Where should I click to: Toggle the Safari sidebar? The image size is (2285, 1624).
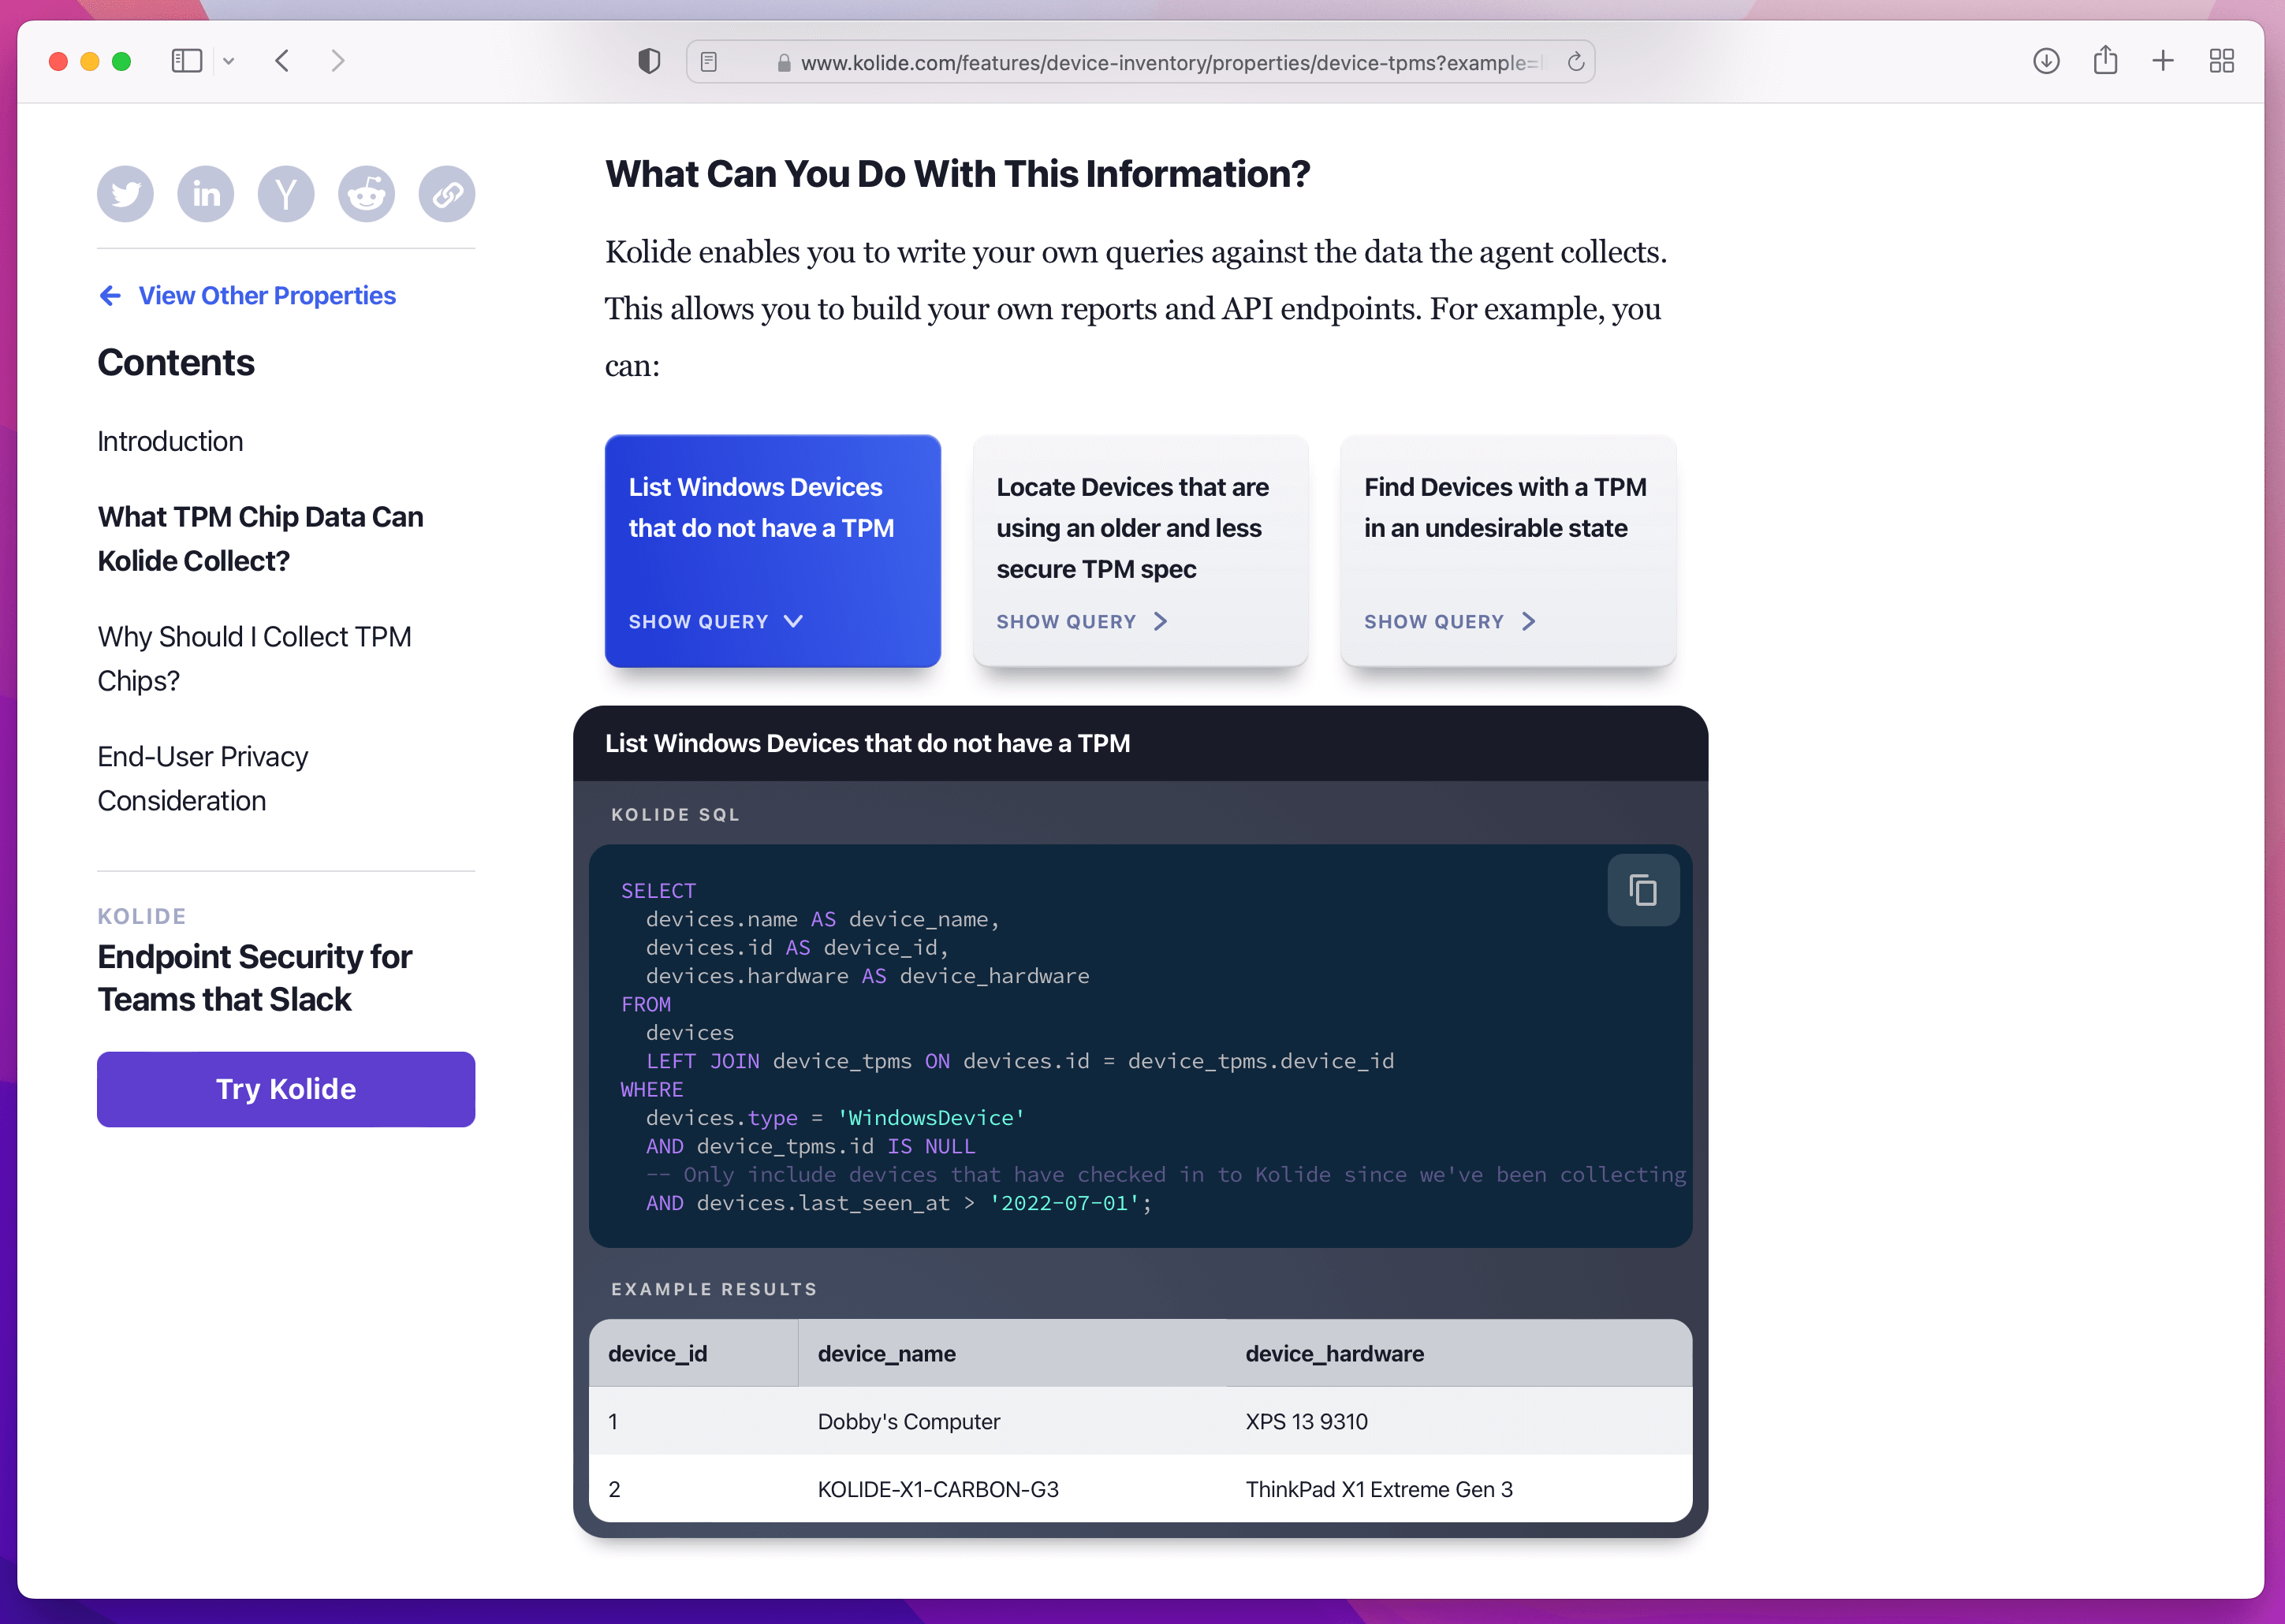pos(187,62)
